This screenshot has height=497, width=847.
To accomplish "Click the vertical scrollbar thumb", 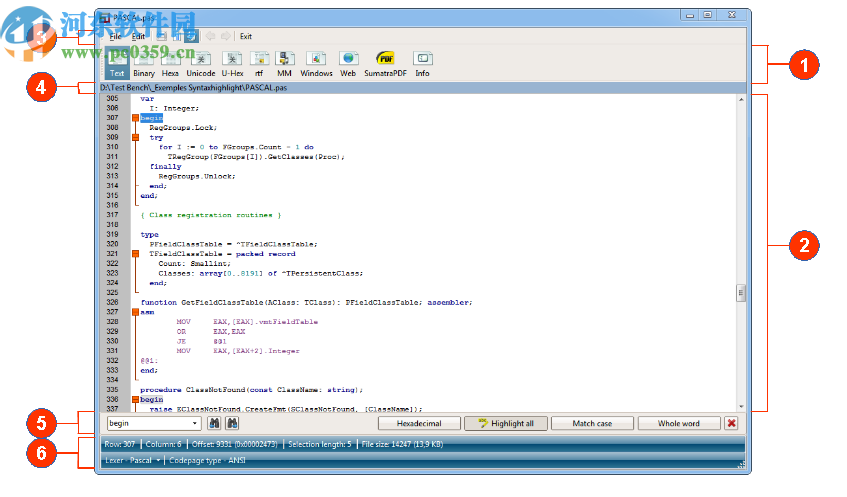I will (x=741, y=293).
